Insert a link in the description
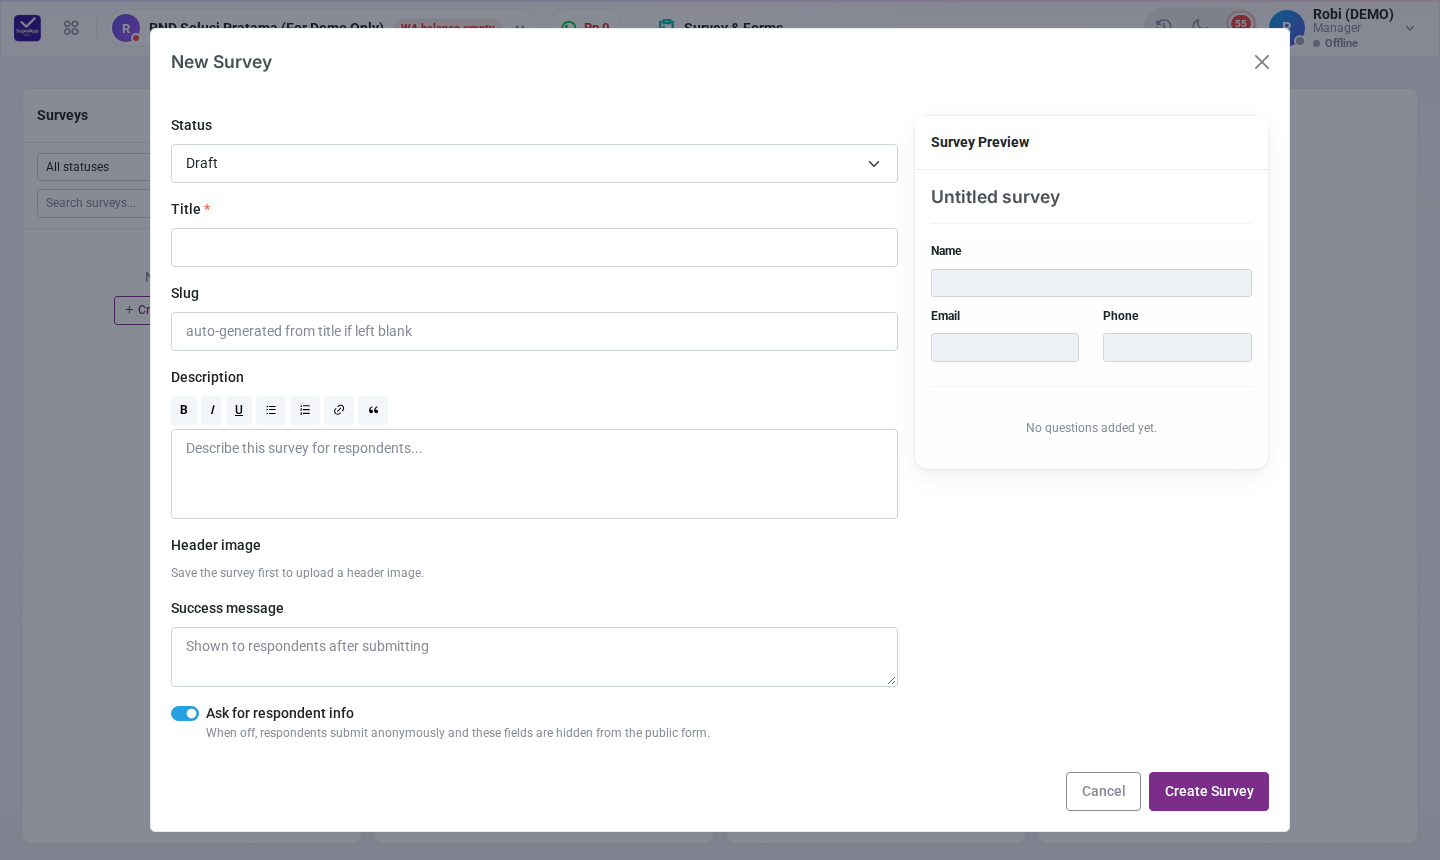 339,410
